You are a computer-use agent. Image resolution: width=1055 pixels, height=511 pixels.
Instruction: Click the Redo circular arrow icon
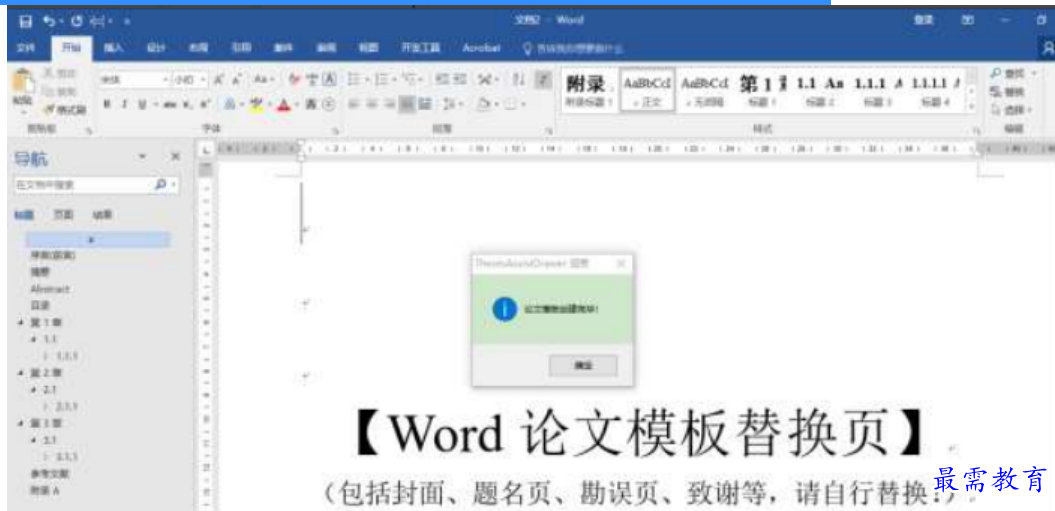[77, 22]
